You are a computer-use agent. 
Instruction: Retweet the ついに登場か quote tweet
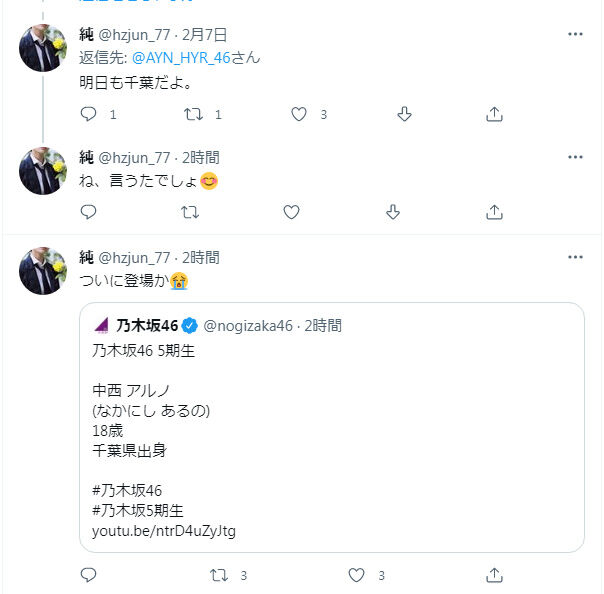pos(219,575)
